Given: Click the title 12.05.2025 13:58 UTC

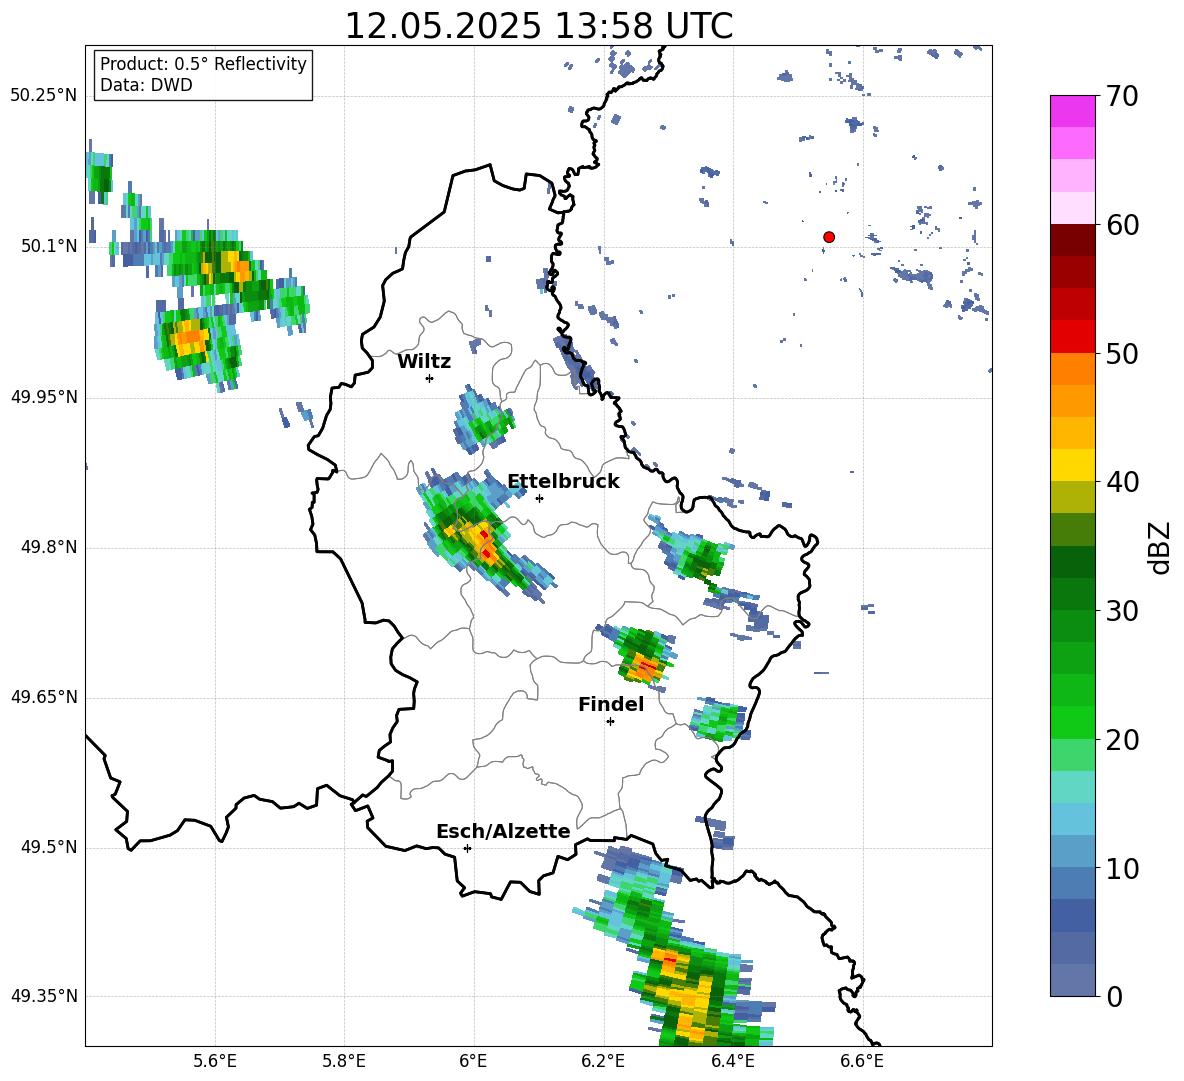Looking at the screenshot, I should point(538,26).
